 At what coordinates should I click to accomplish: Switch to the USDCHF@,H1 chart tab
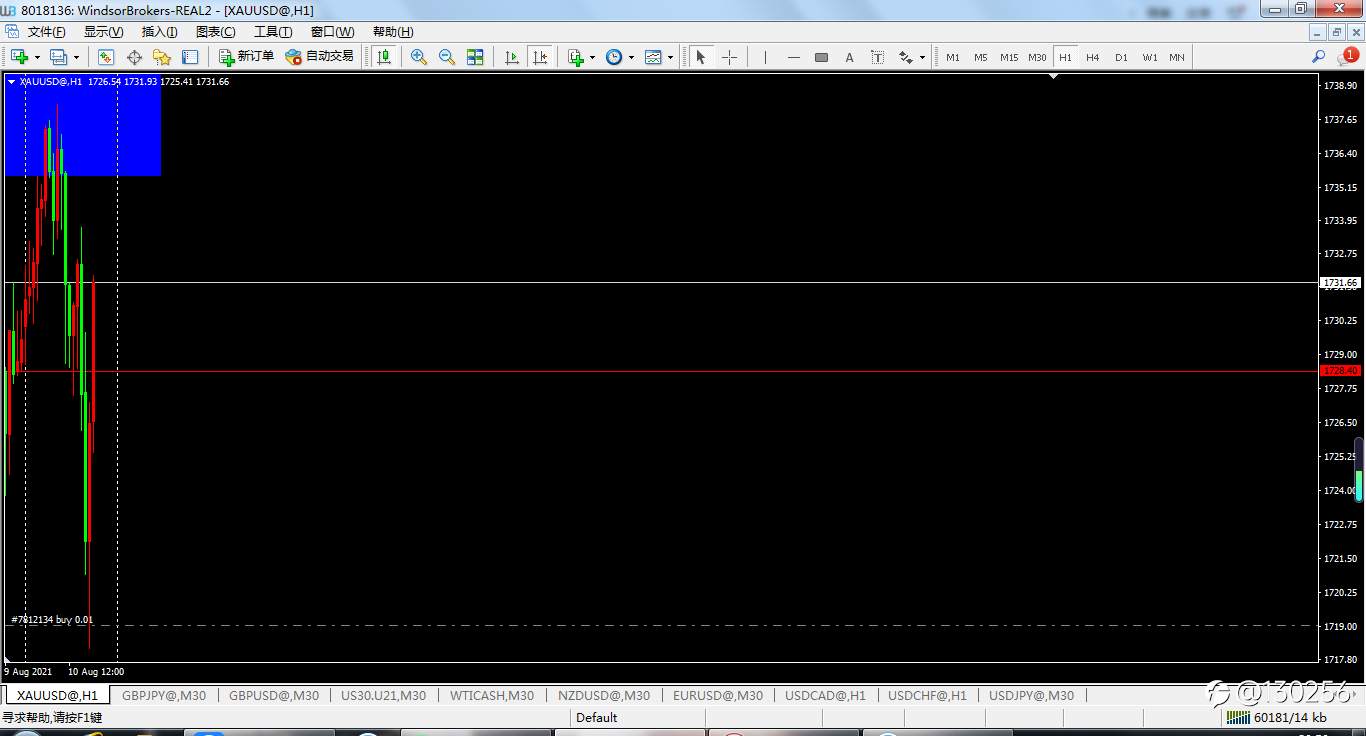point(927,695)
